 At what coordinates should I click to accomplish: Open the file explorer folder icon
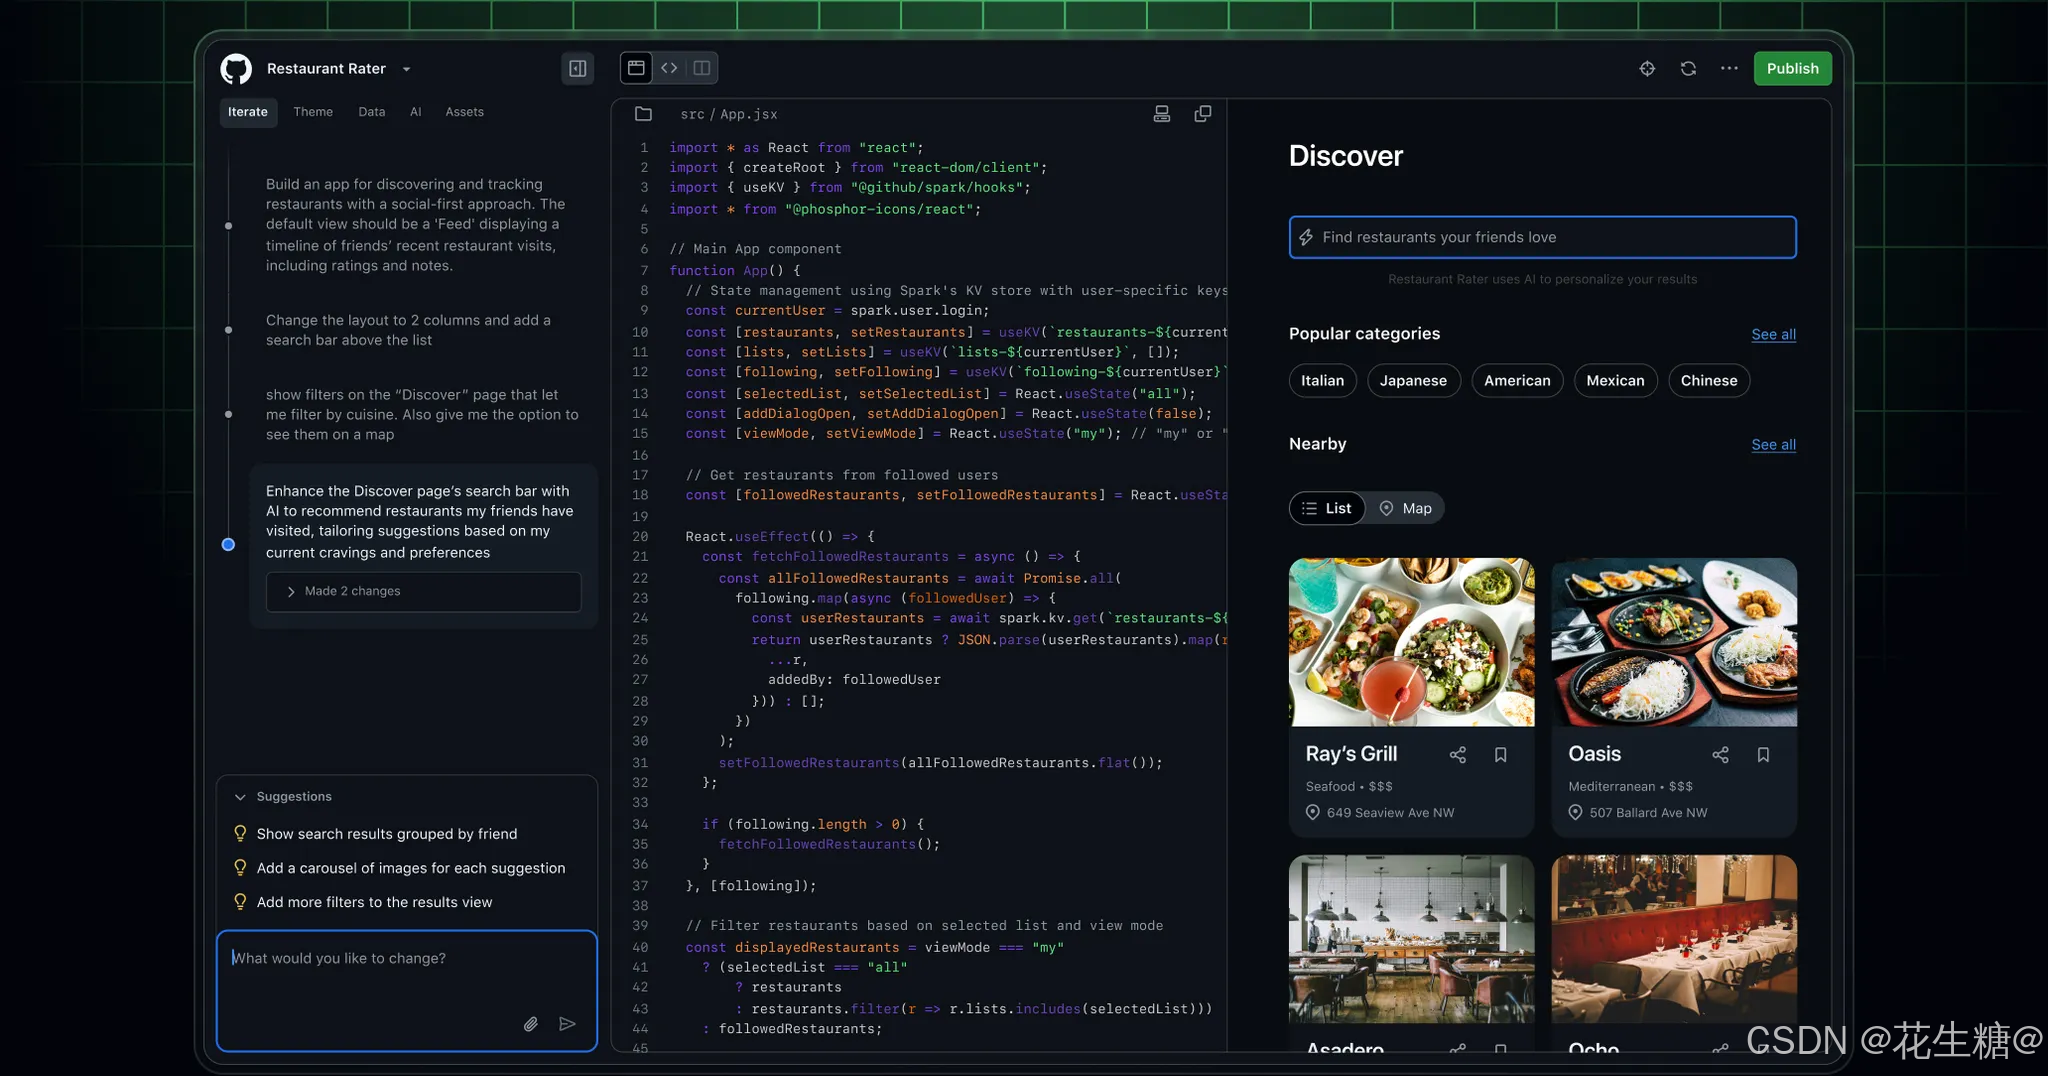tap(643, 114)
